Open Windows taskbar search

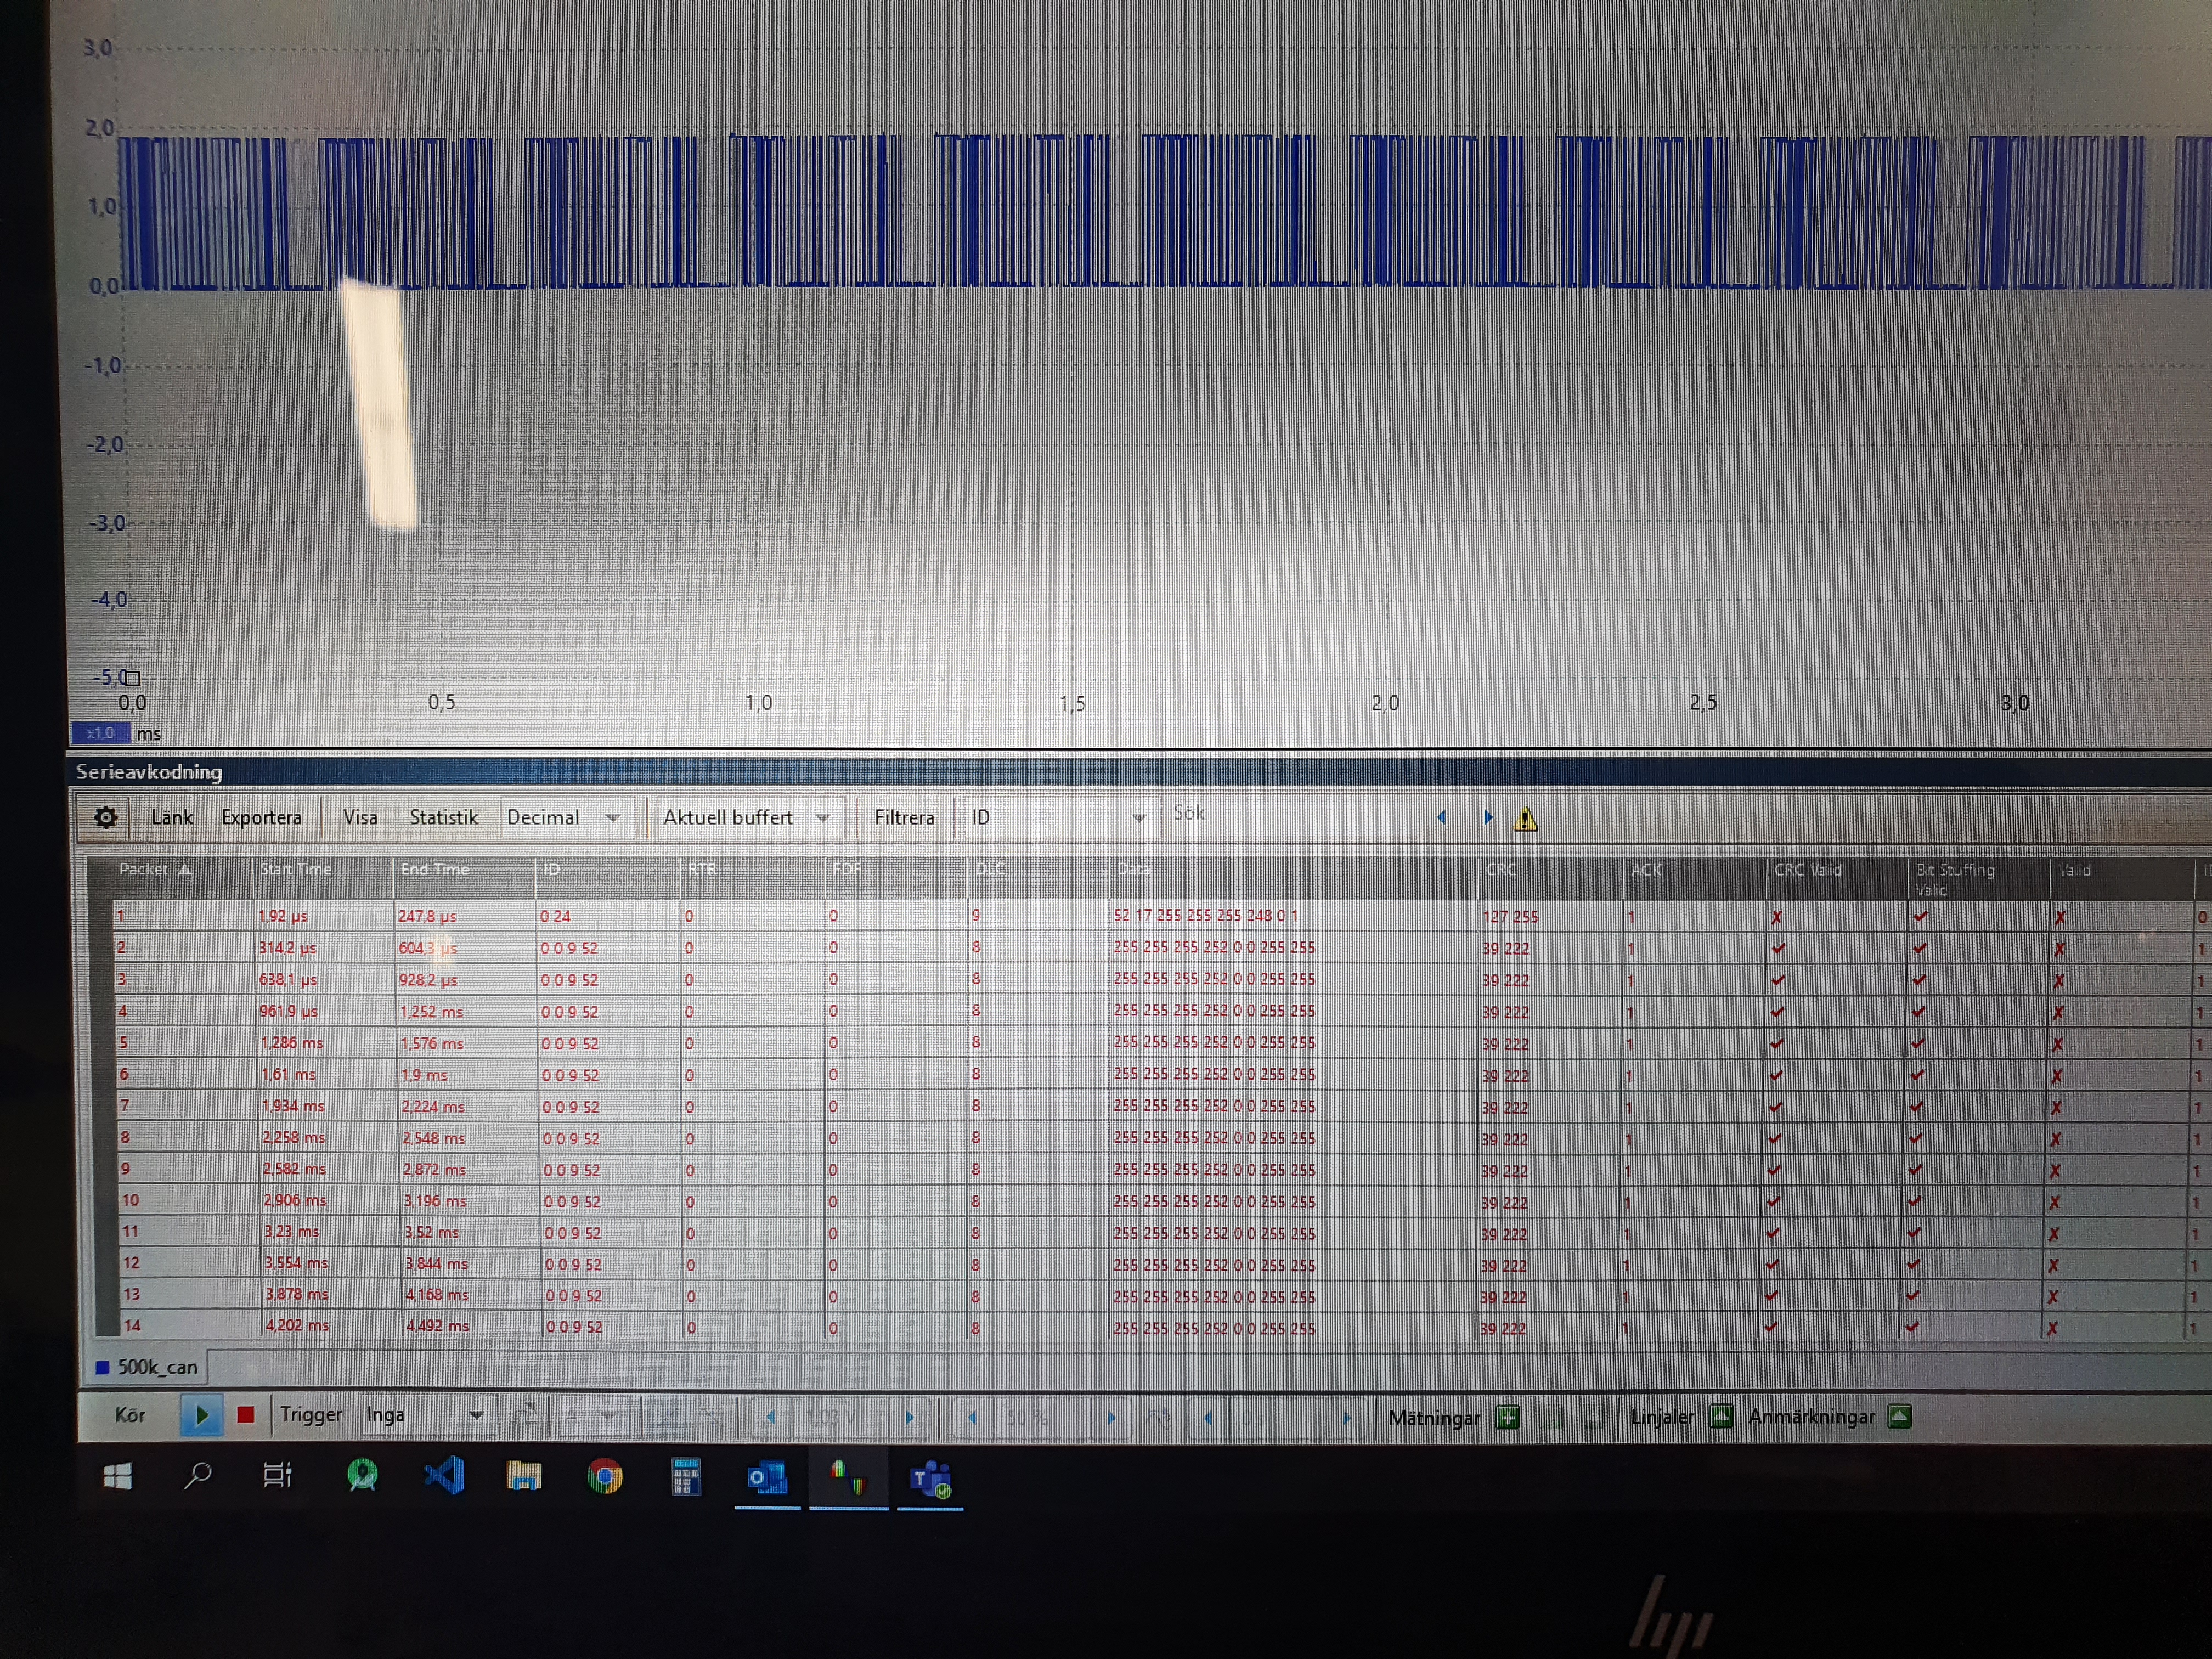tap(198, 1475)
